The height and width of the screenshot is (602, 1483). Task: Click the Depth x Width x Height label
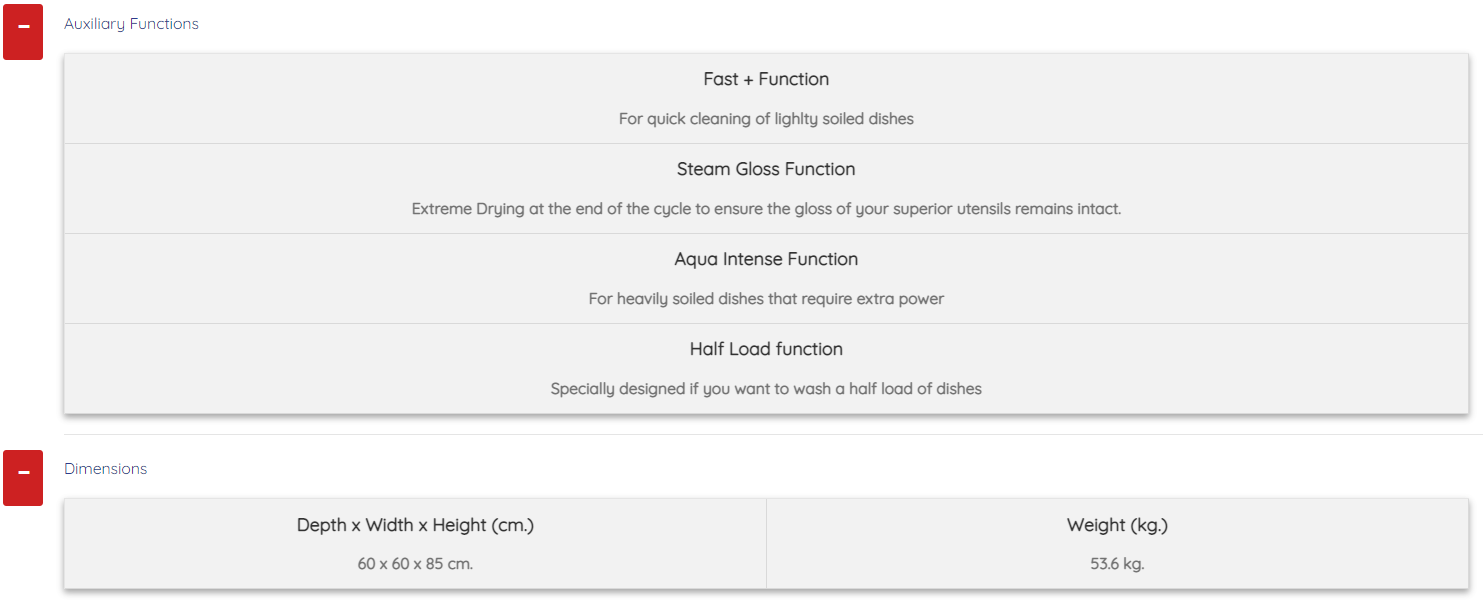pos(415,525)
